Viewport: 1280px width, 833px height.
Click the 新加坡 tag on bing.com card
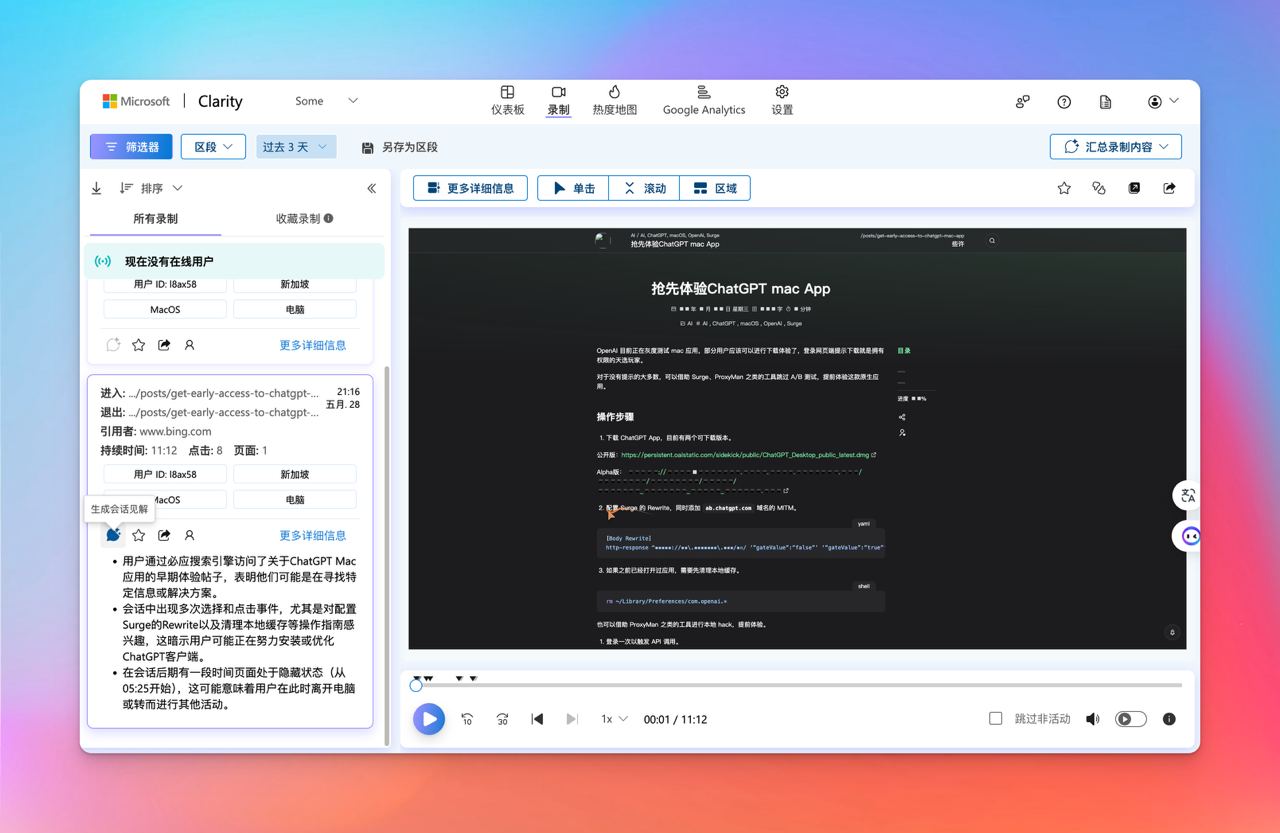click(295, 474)
